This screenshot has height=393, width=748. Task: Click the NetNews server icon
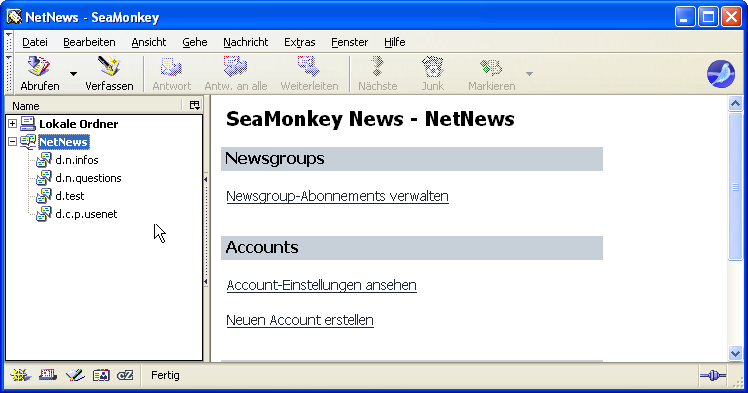tap(28, 142)
